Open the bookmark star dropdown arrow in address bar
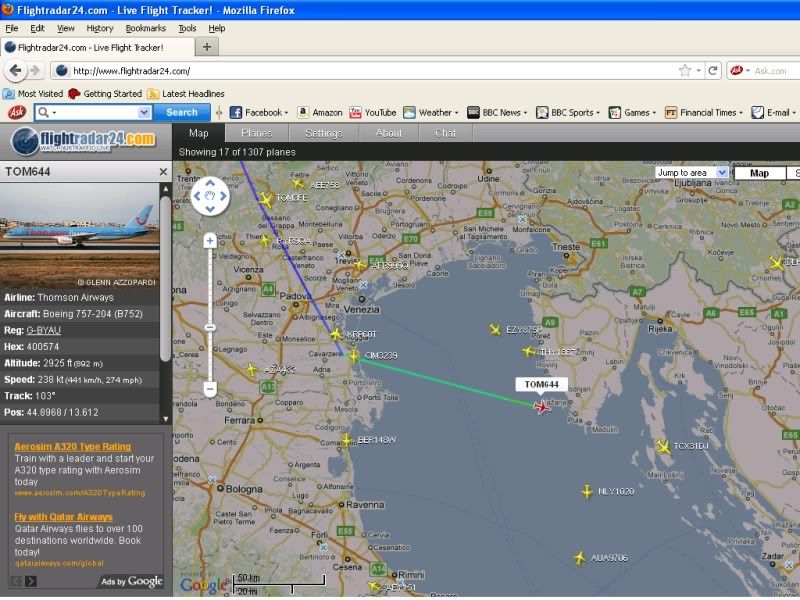This screenshot has height=600, width=800. point(698,70)
